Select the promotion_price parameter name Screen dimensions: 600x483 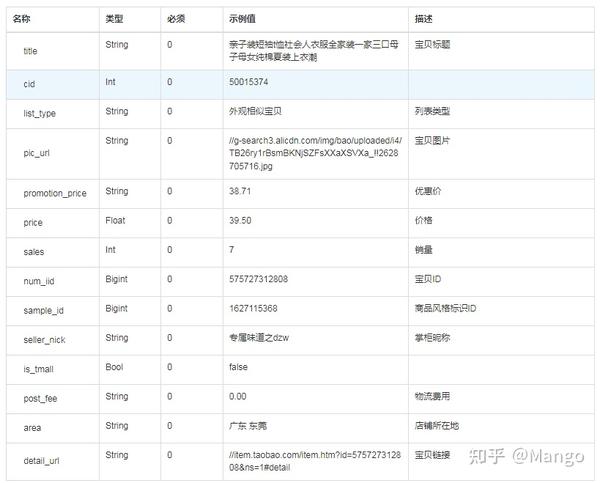click(x=55, y=193)
